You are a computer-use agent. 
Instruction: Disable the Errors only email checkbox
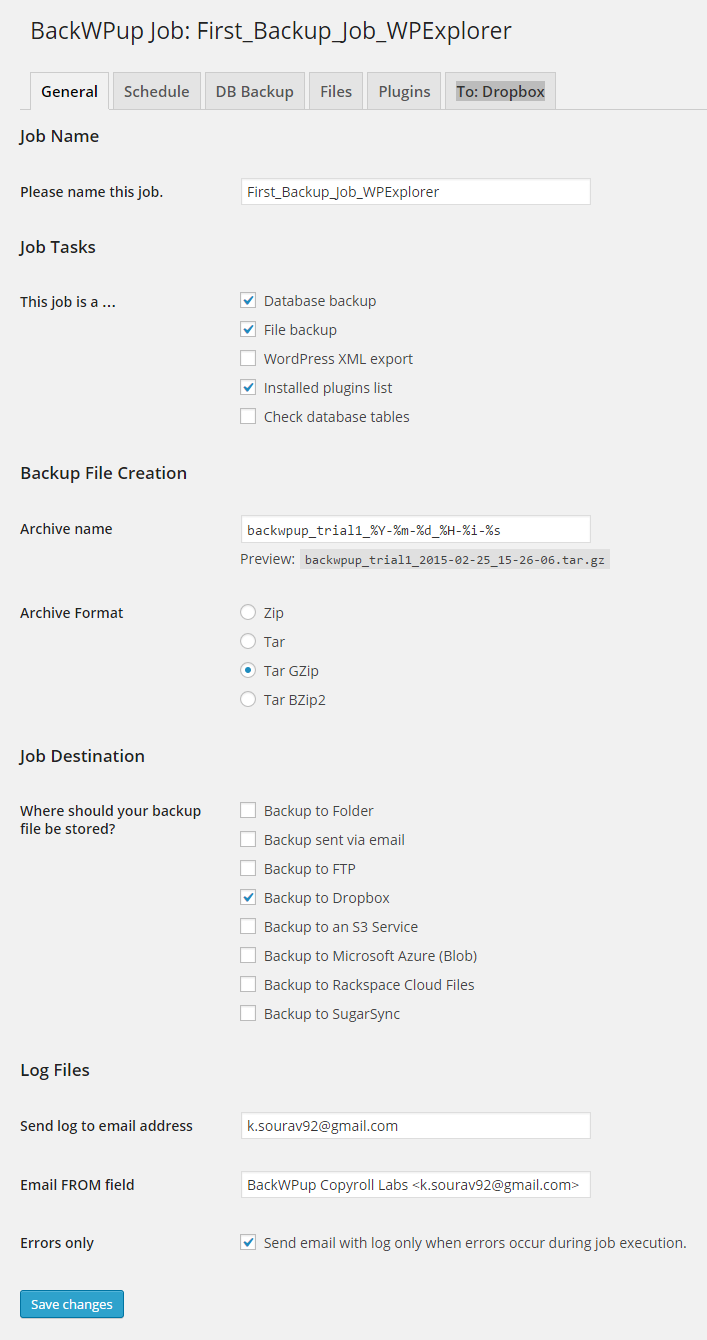click(x=248, y=1242)
